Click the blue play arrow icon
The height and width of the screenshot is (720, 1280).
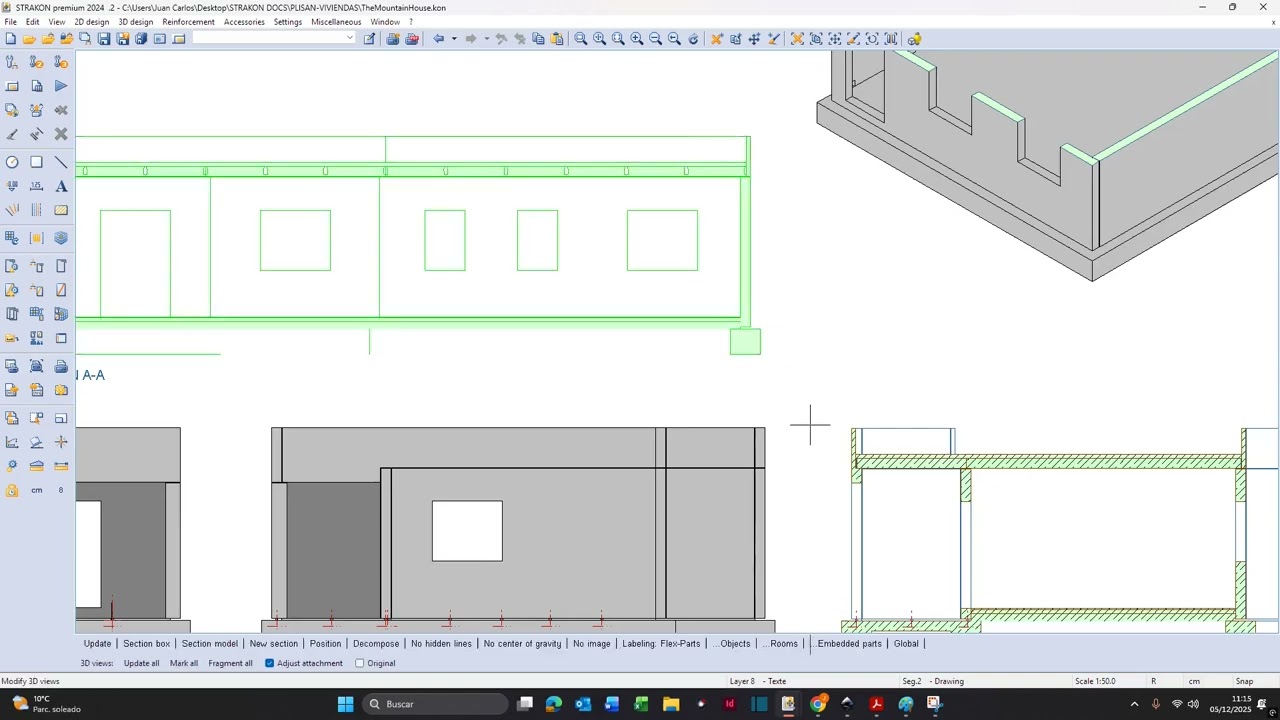[61, 86]
